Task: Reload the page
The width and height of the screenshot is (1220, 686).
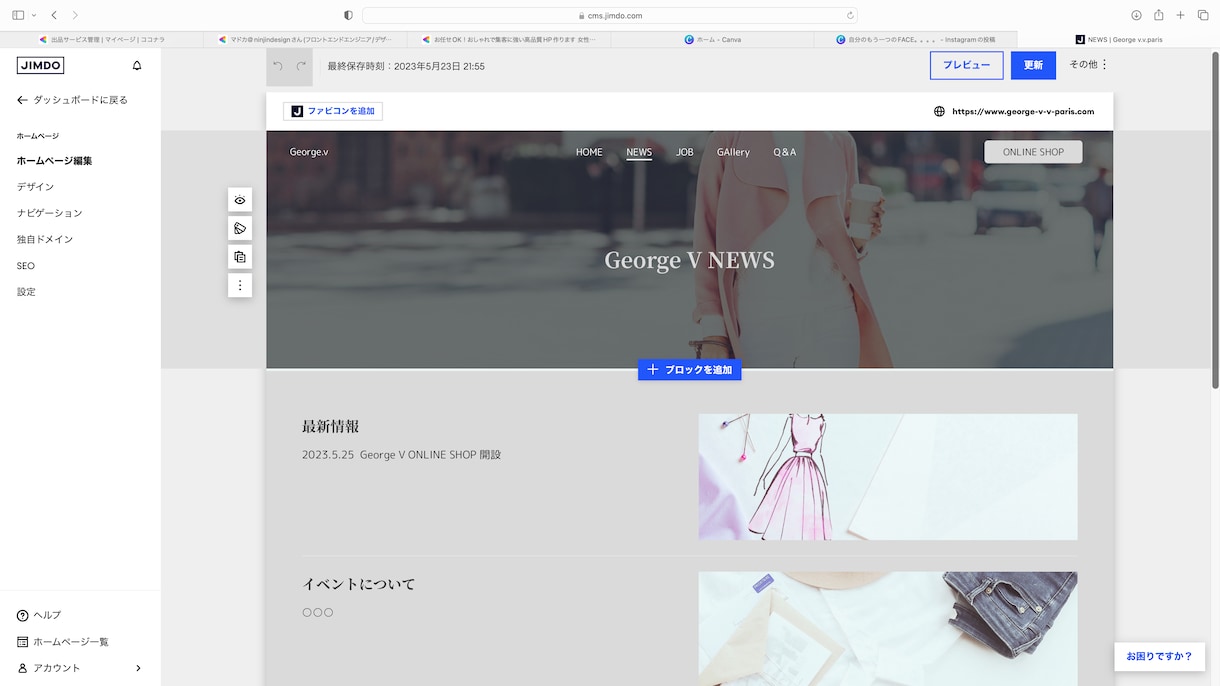Action: coord(850,15)
